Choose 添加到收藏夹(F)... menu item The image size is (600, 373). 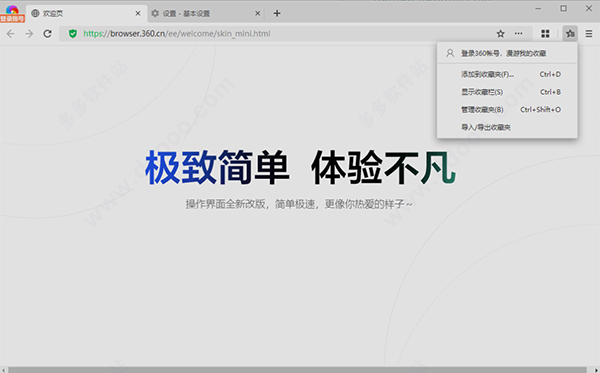pyautogui.click(x=507, y=74)
